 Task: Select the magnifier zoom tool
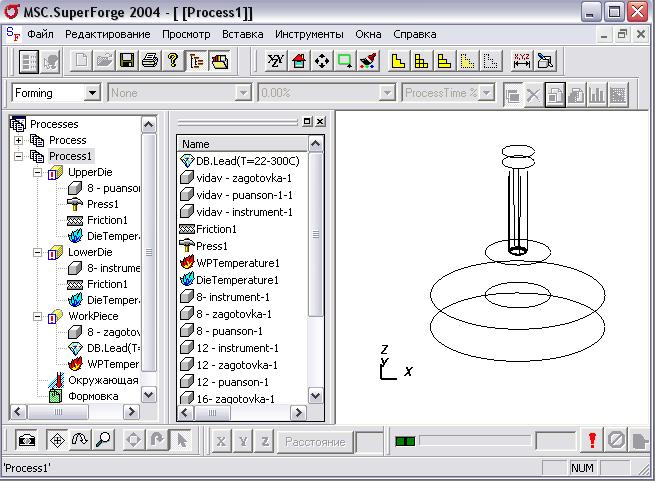click(x=103, y=440)
